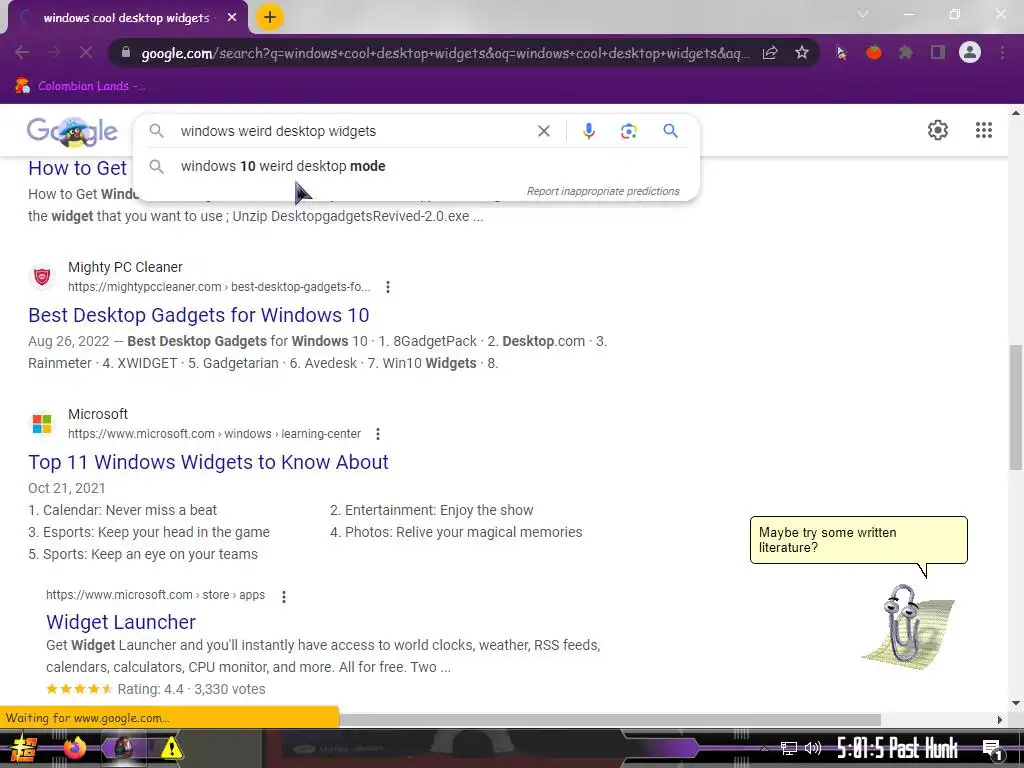
Task: Open the tomato extension icon
Action: [x=873, y=53]
